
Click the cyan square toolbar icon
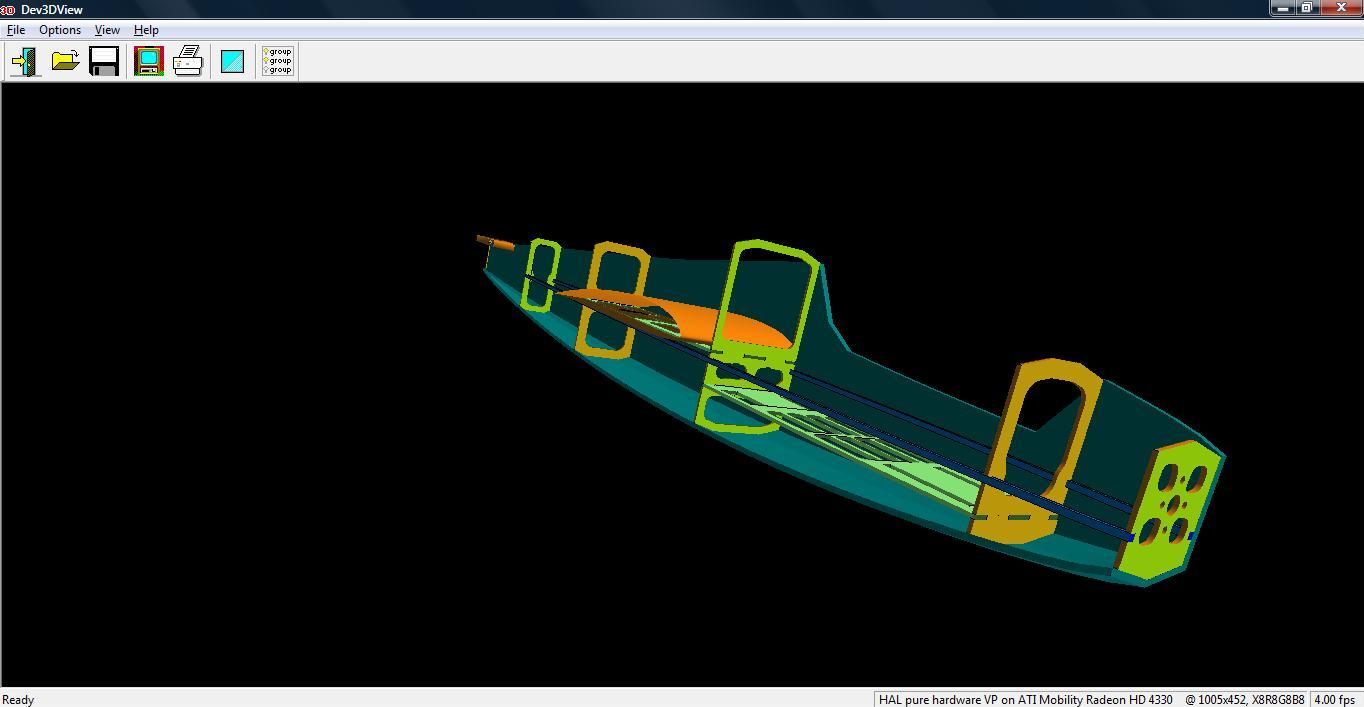tap(232, 62)
